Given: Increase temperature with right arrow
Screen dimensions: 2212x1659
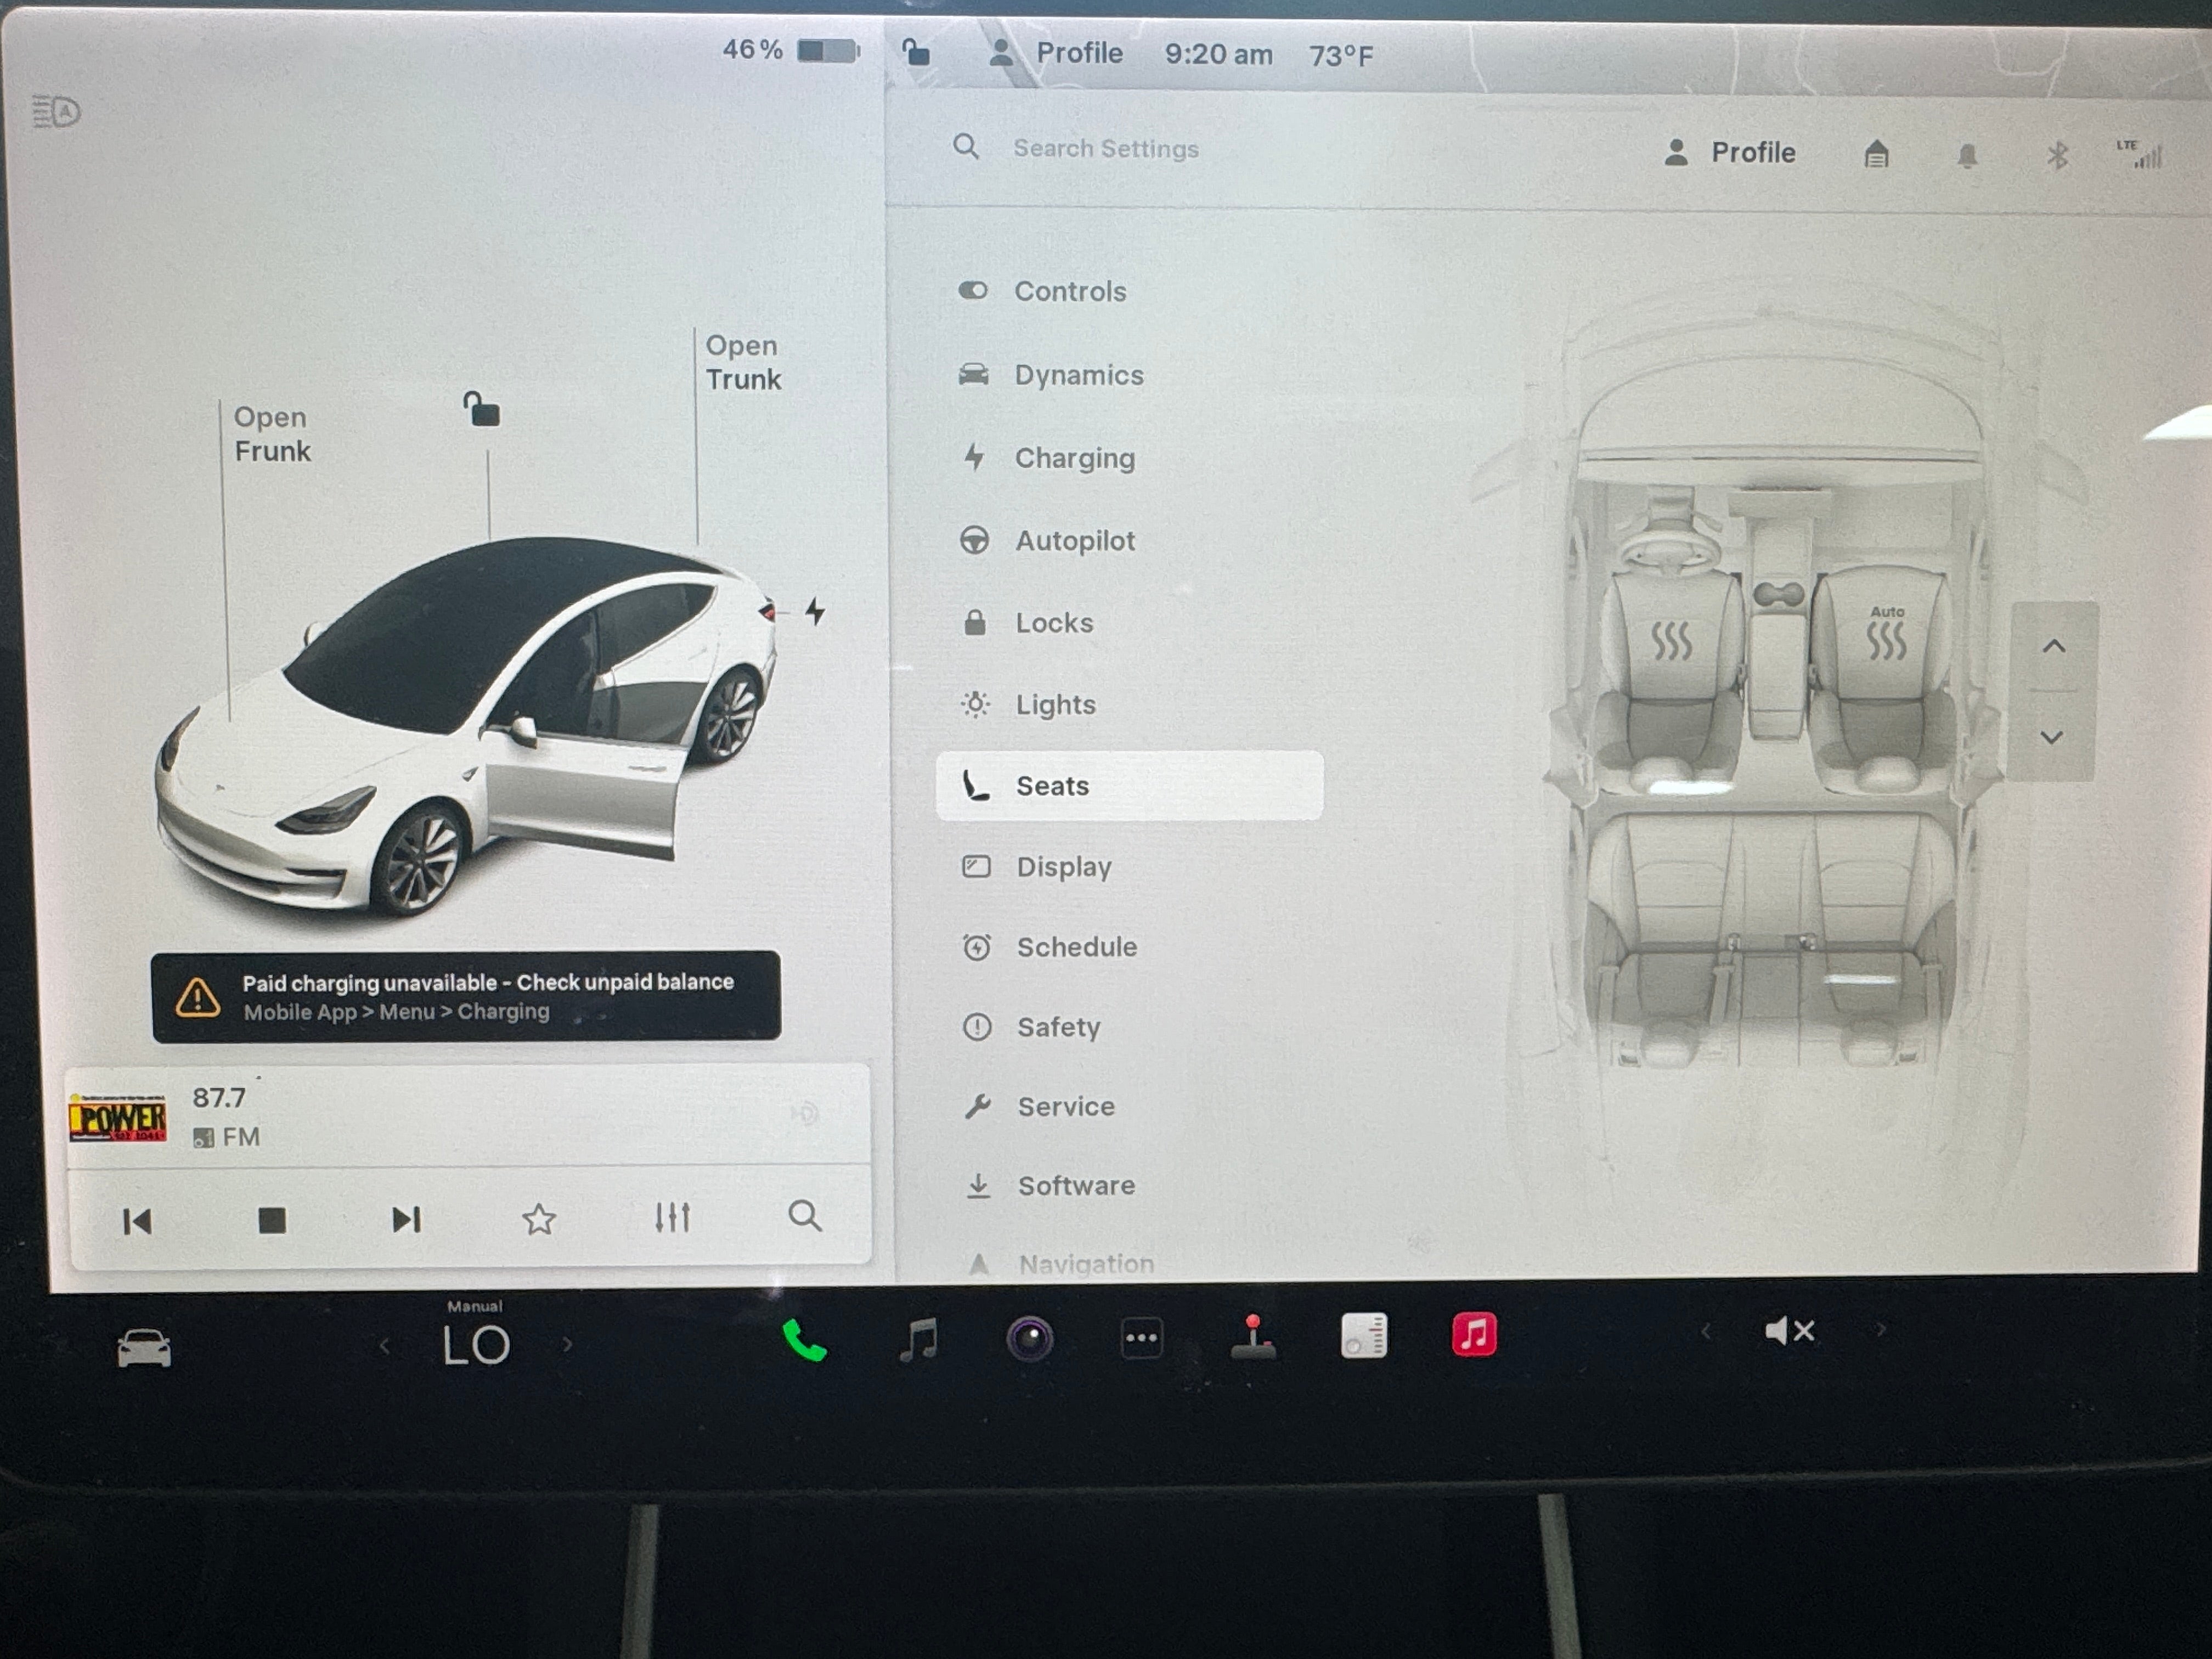Looking at the screenshot, I should click(x=568, y=1345).
